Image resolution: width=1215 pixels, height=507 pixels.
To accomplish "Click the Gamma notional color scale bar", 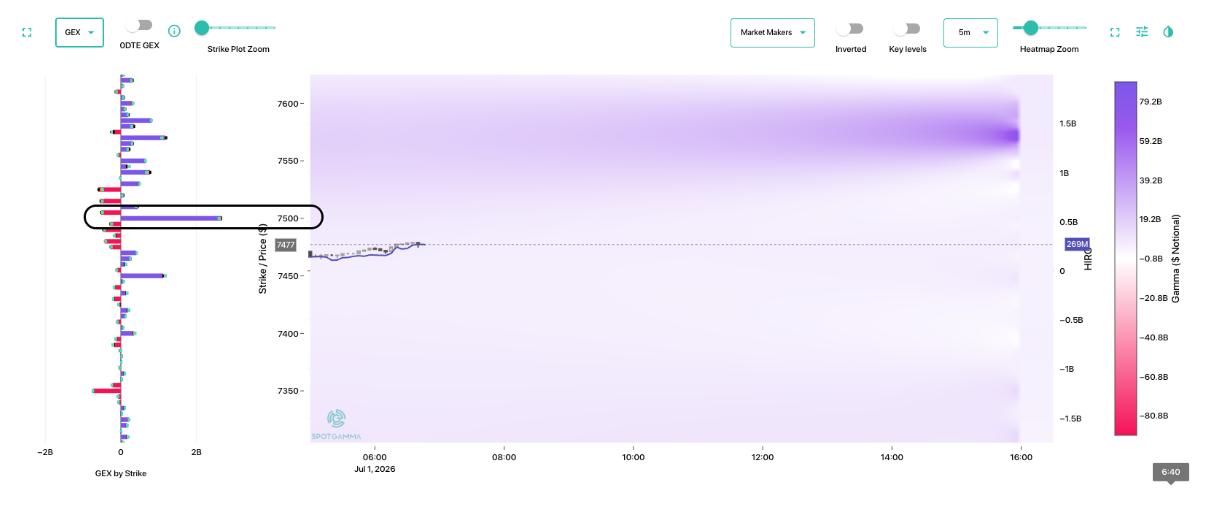I will 1126,258.
